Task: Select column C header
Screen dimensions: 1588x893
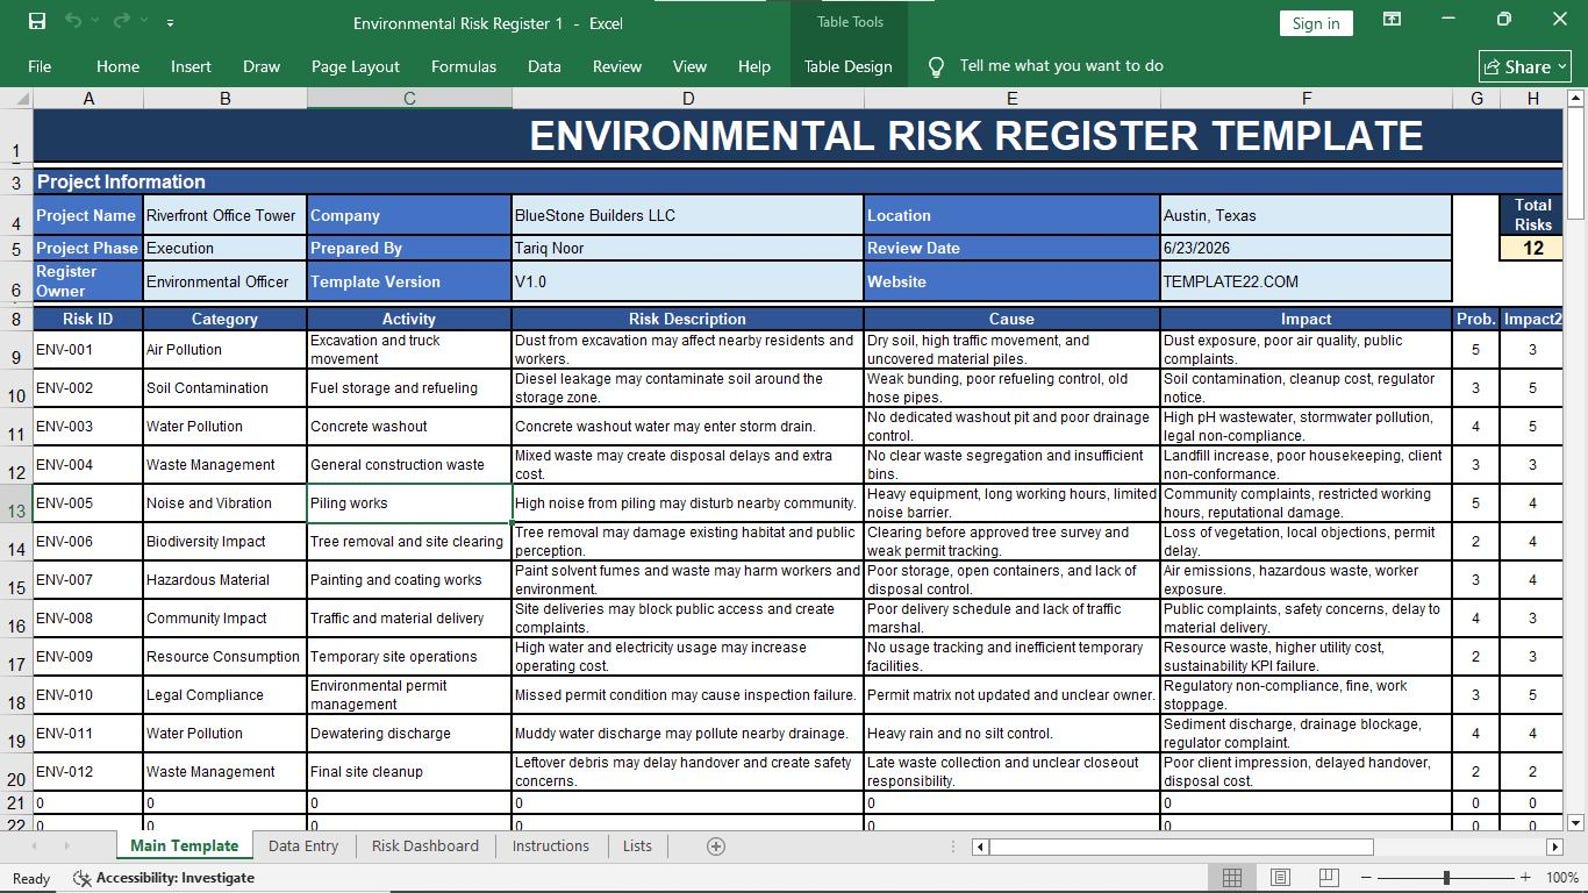Action: [x=409, y=98]
